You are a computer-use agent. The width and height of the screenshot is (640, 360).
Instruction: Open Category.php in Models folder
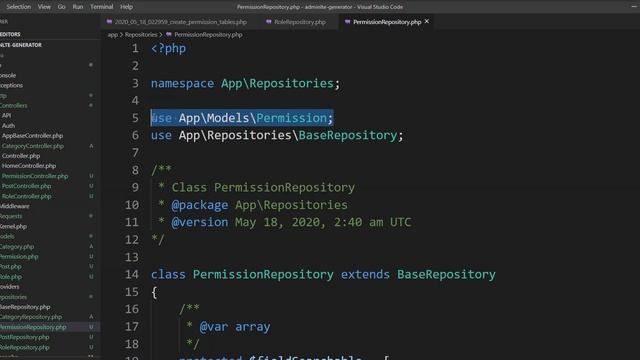[17, 247]
